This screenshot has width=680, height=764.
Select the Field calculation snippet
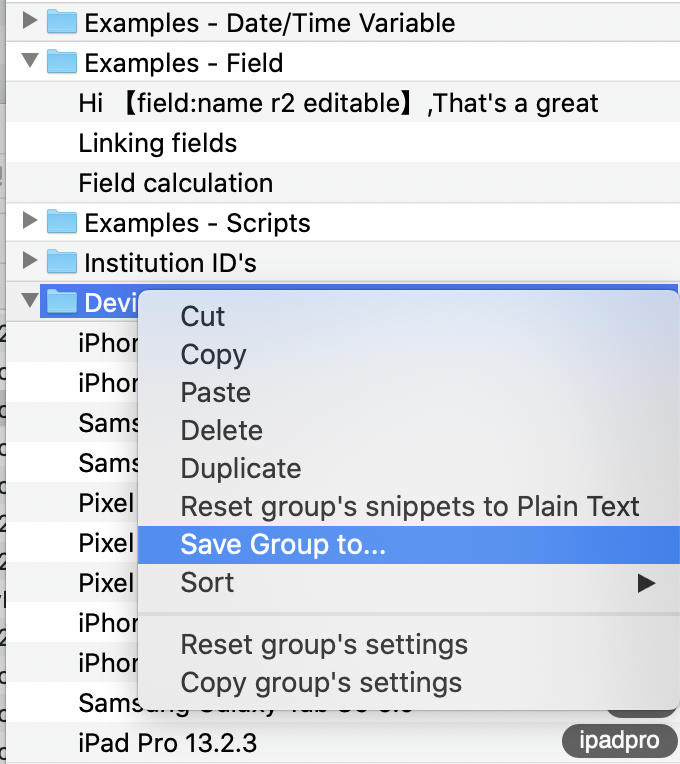click(343, 183)
